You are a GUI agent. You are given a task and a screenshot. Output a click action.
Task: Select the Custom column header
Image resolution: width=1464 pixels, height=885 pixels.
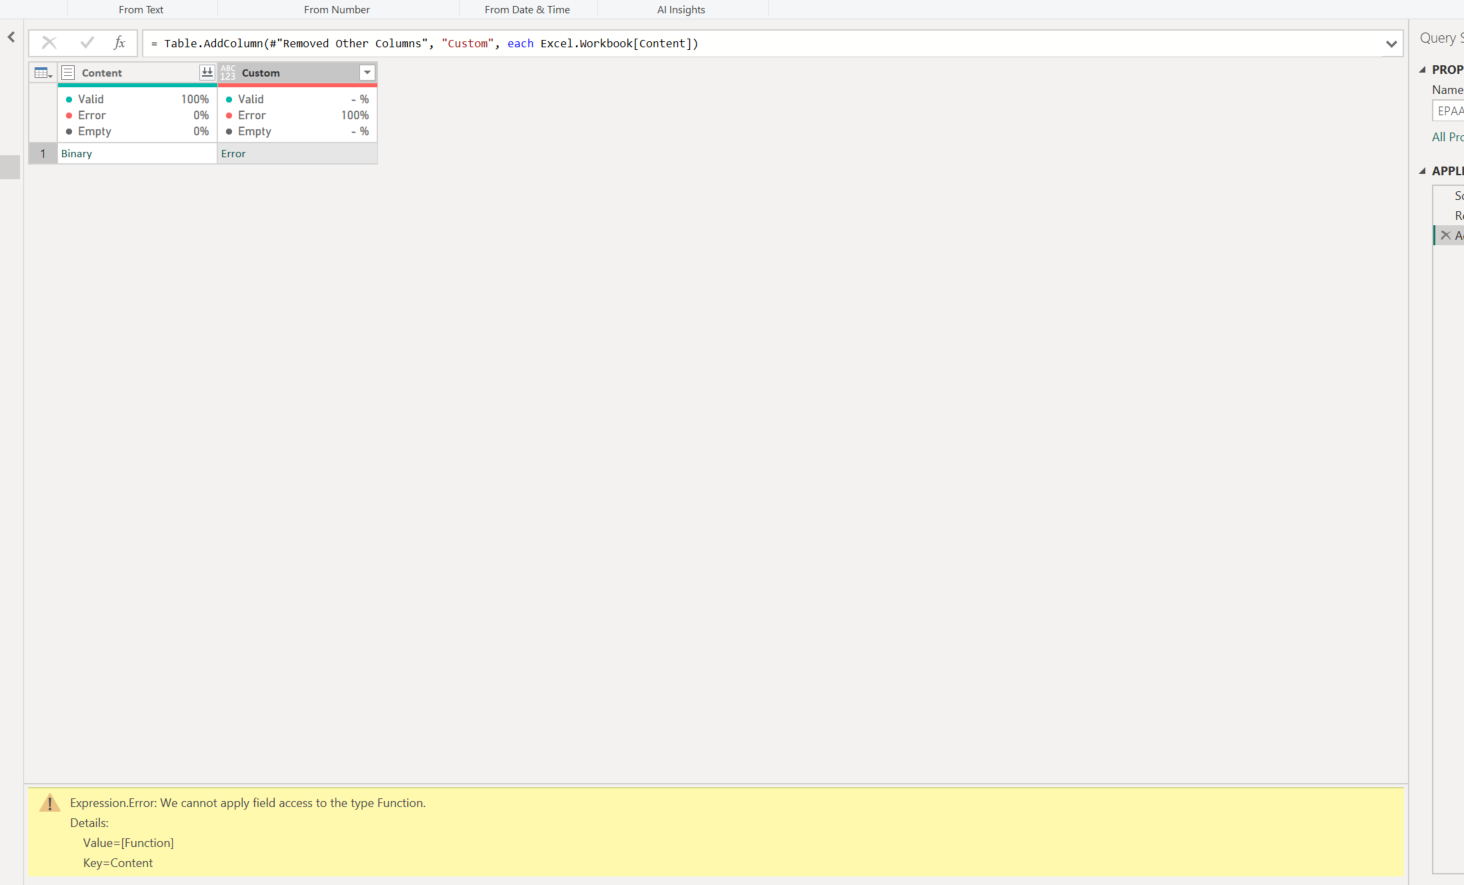coord(297,73)
